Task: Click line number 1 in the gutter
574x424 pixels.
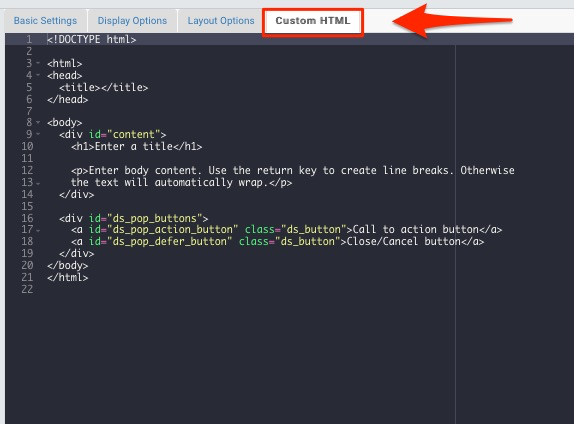Action: [x=29, y=39]
